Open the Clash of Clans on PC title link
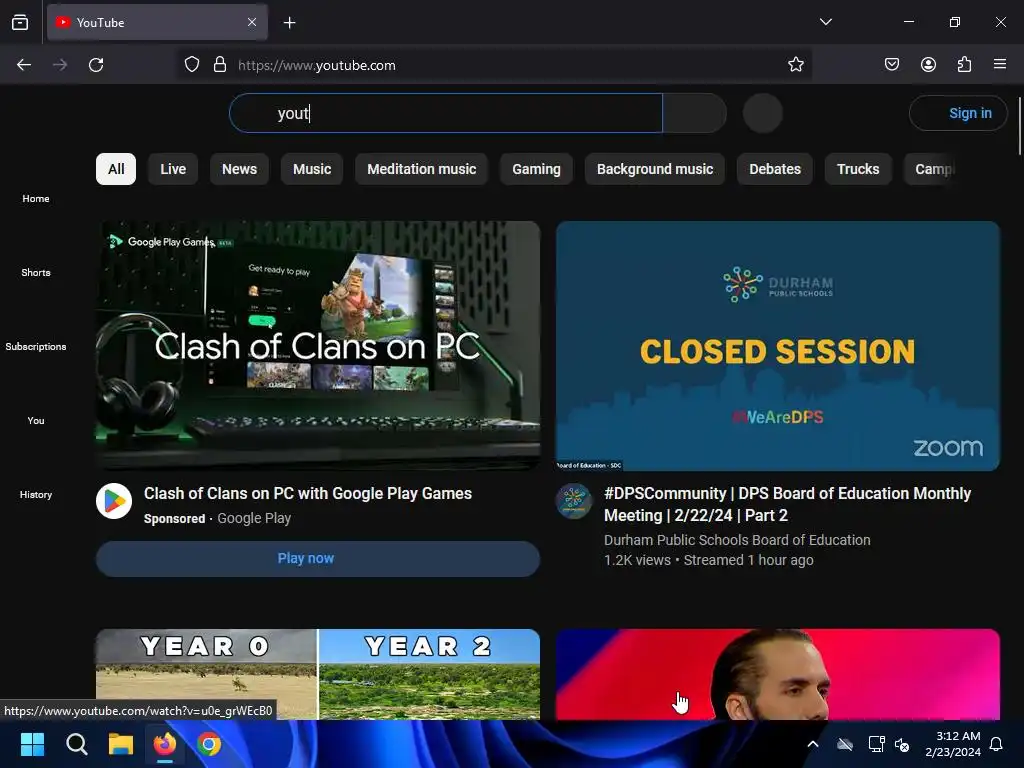 coord(308,493)
